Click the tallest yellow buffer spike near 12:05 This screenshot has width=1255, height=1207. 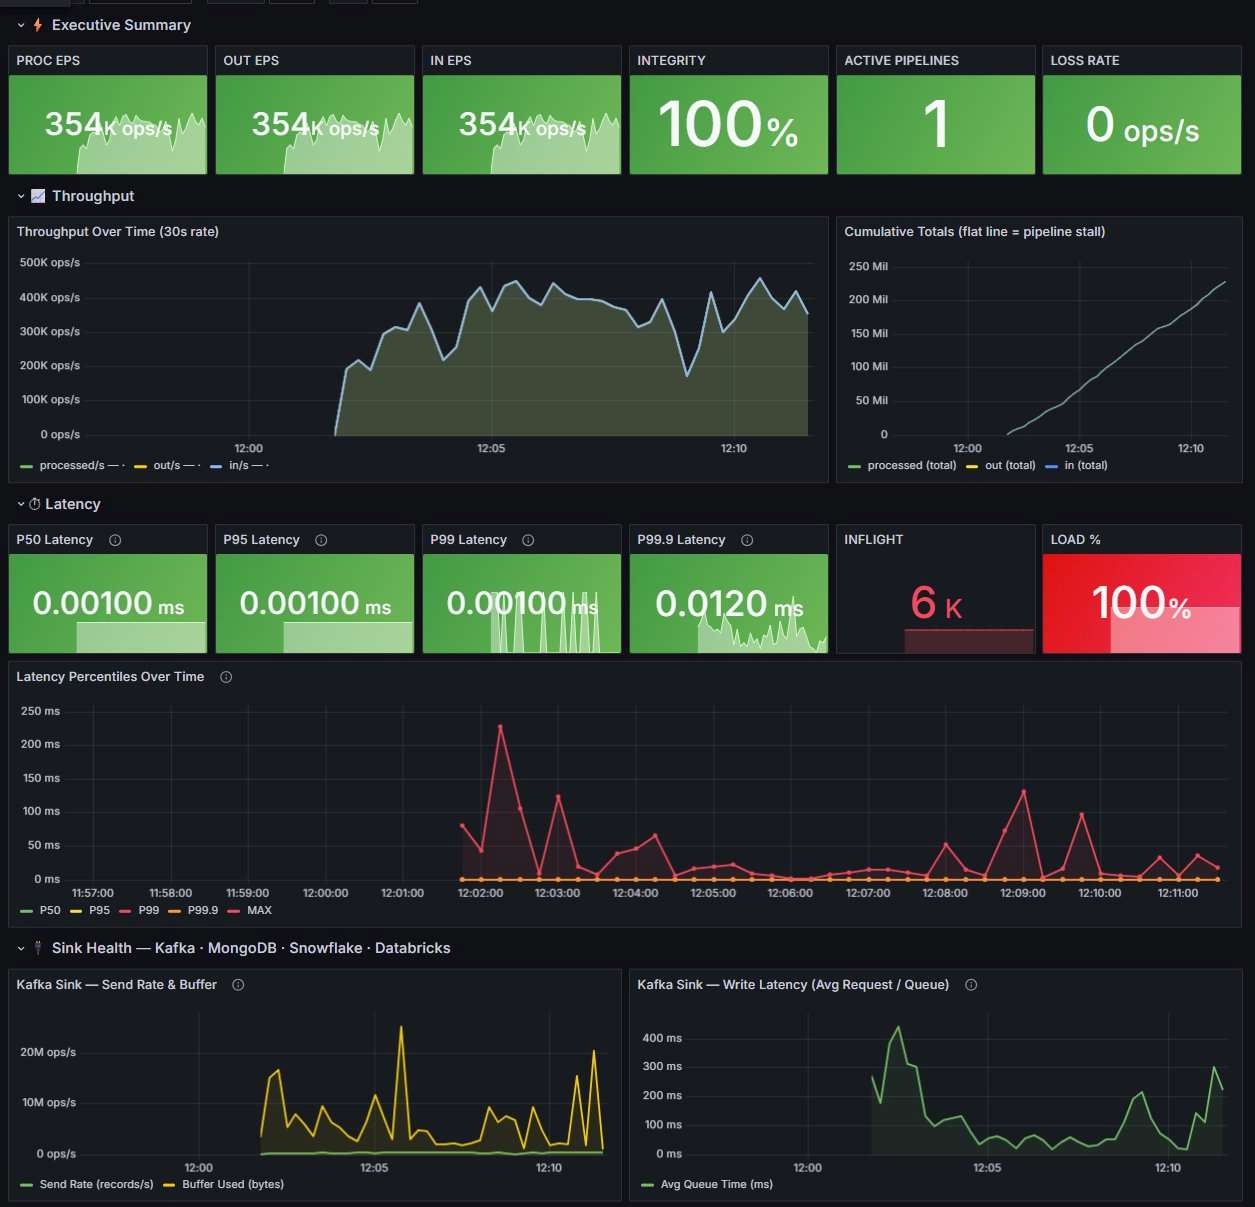coord(401,1029)
